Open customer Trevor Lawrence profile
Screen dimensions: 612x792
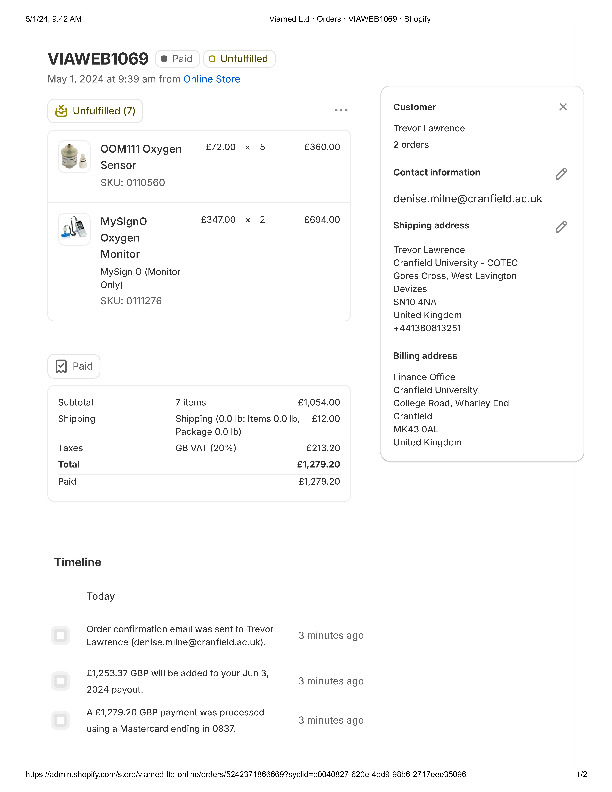pos(429,128)
